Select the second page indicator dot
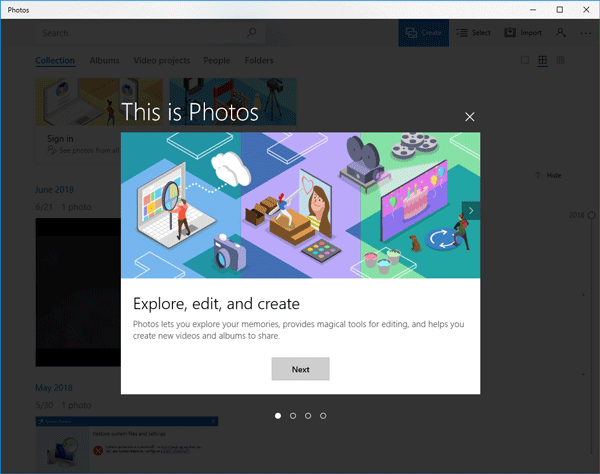 (293, 416)
